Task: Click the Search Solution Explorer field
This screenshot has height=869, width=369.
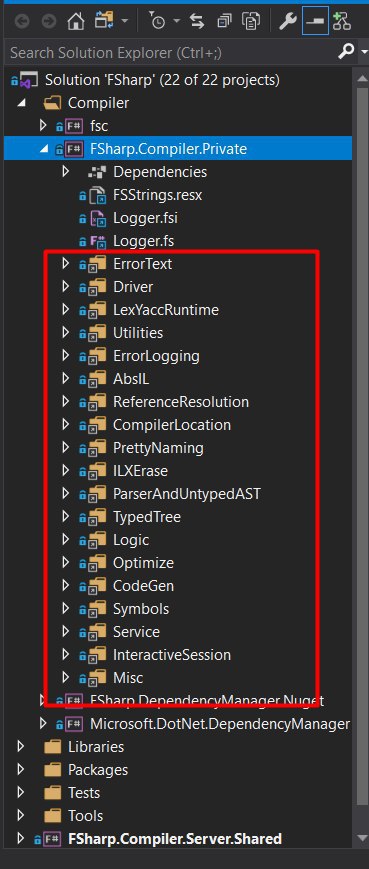Action: point(172,53)
